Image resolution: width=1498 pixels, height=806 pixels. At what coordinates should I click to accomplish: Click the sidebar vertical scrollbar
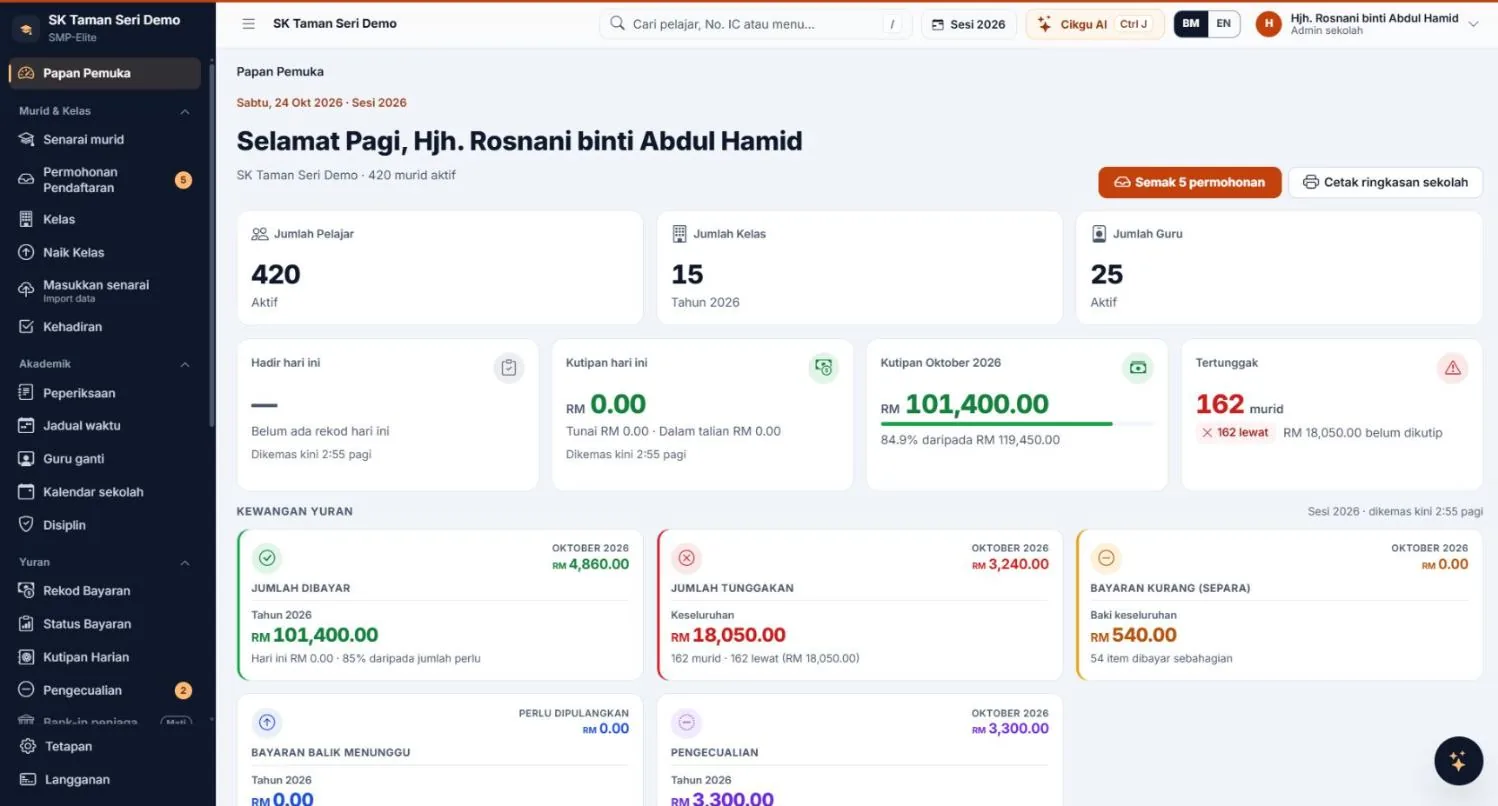[x=211, y=245]
